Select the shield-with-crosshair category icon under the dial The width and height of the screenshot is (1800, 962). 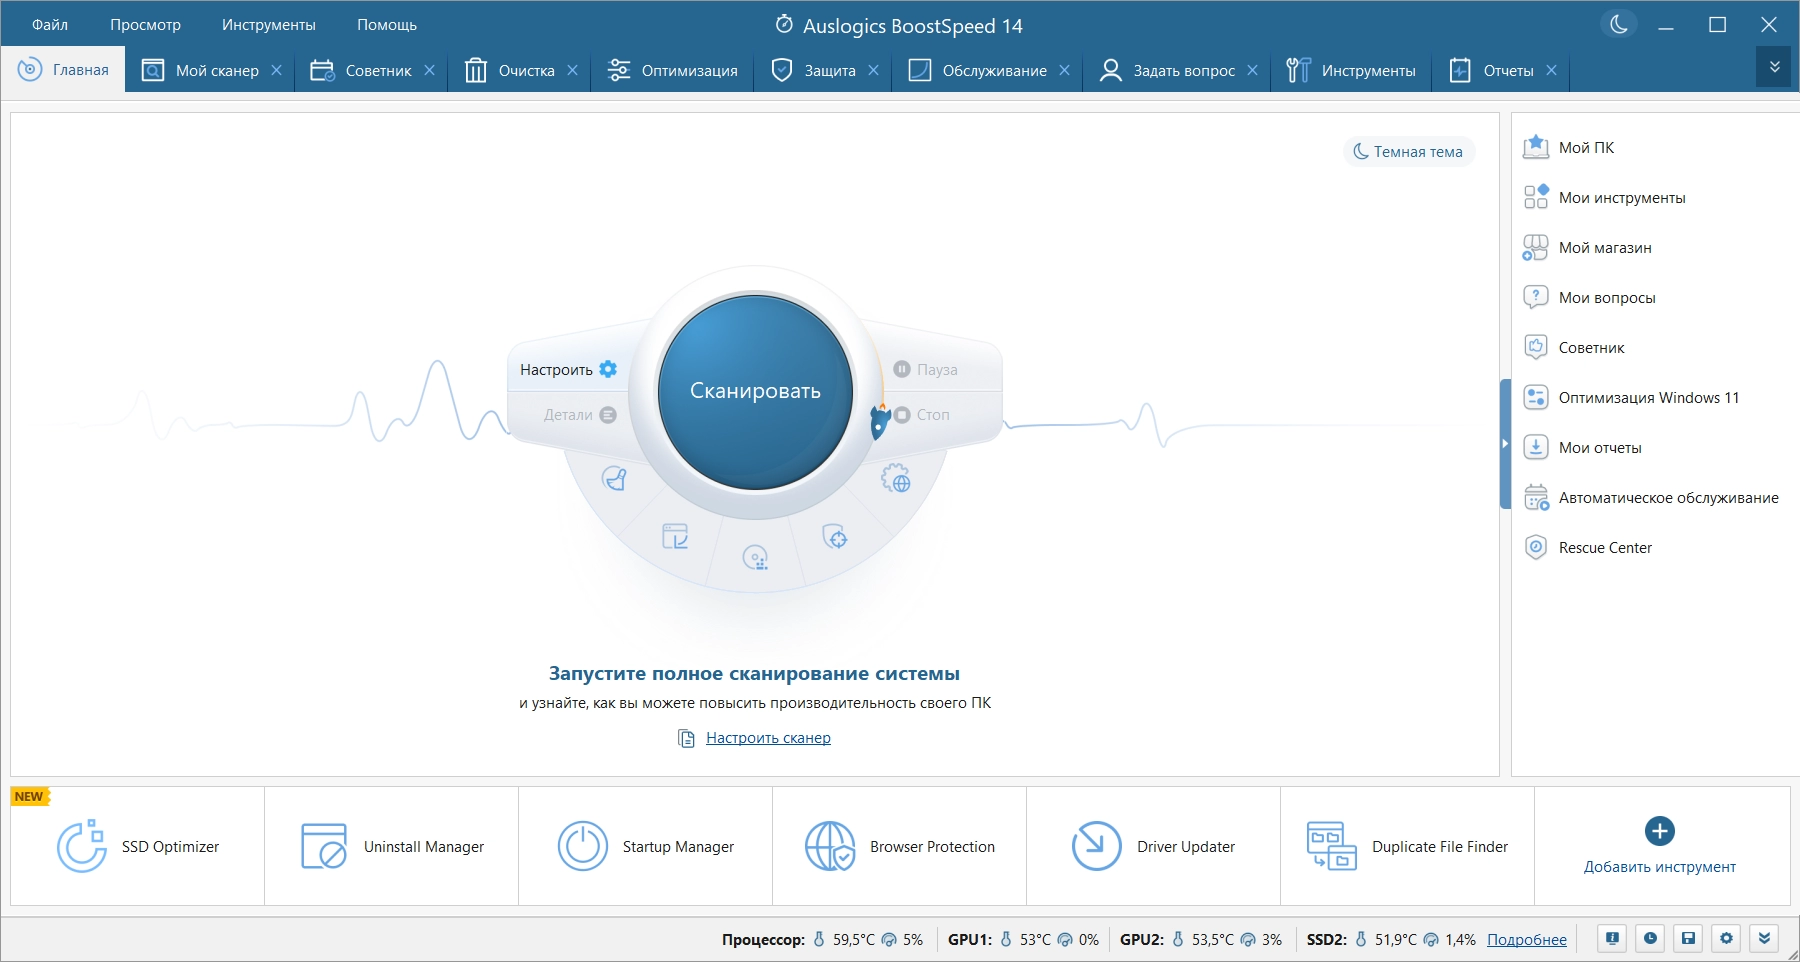(835, 536)
